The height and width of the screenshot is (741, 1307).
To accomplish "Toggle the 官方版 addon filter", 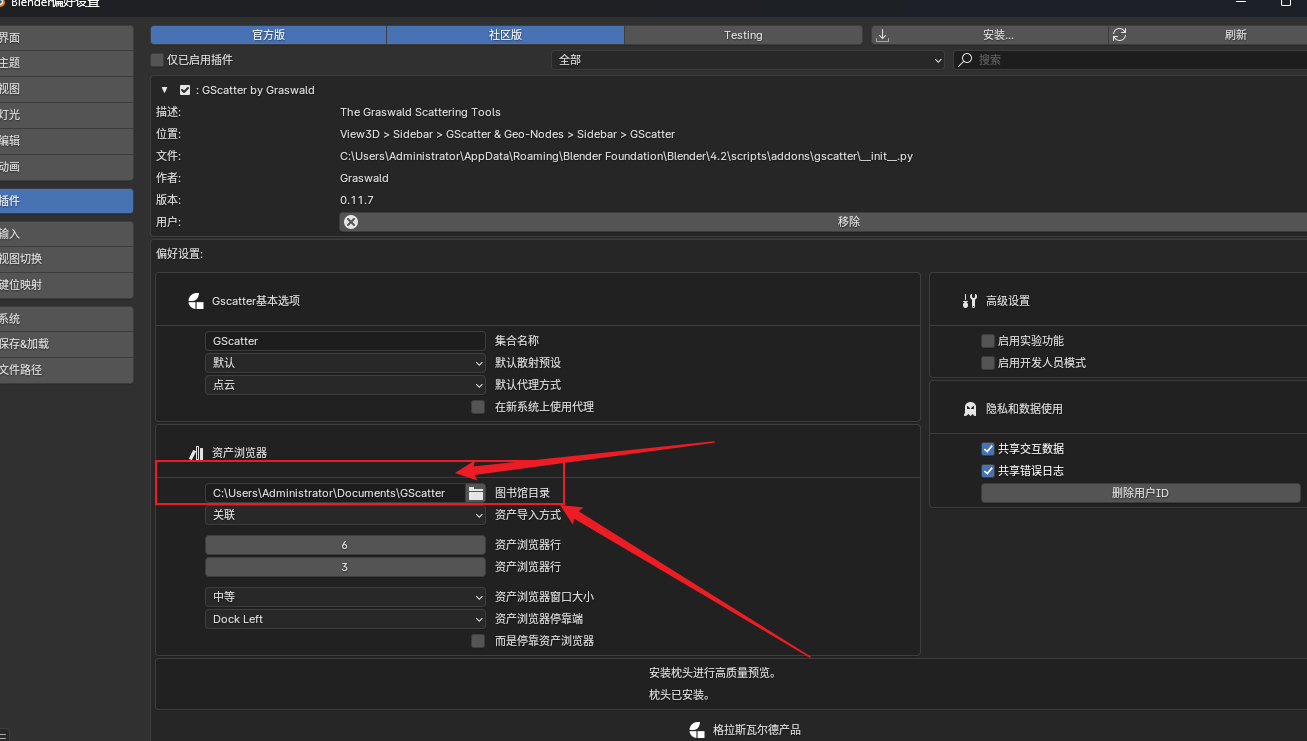I will point(268,35).
